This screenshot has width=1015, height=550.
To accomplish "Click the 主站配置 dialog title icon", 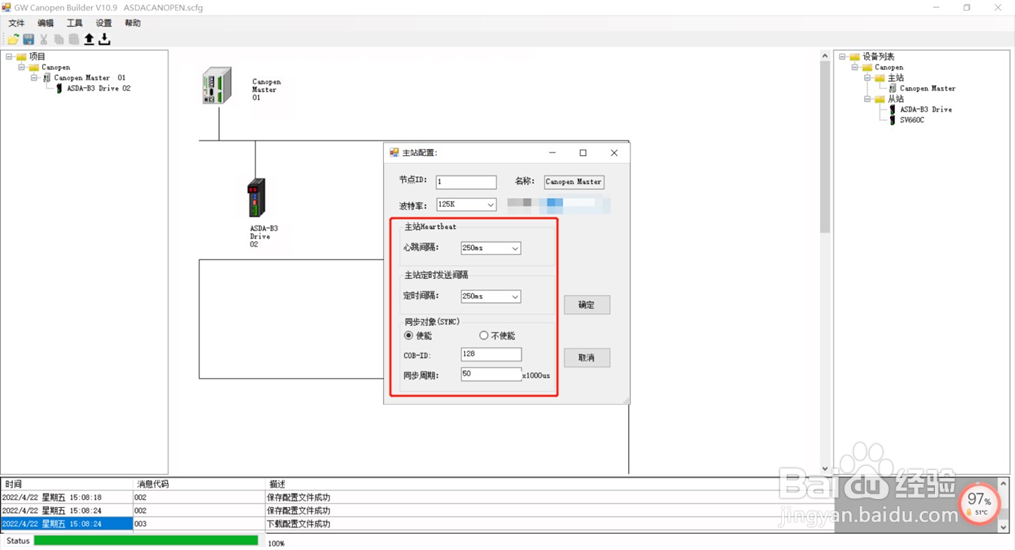I will click(394, 153).
